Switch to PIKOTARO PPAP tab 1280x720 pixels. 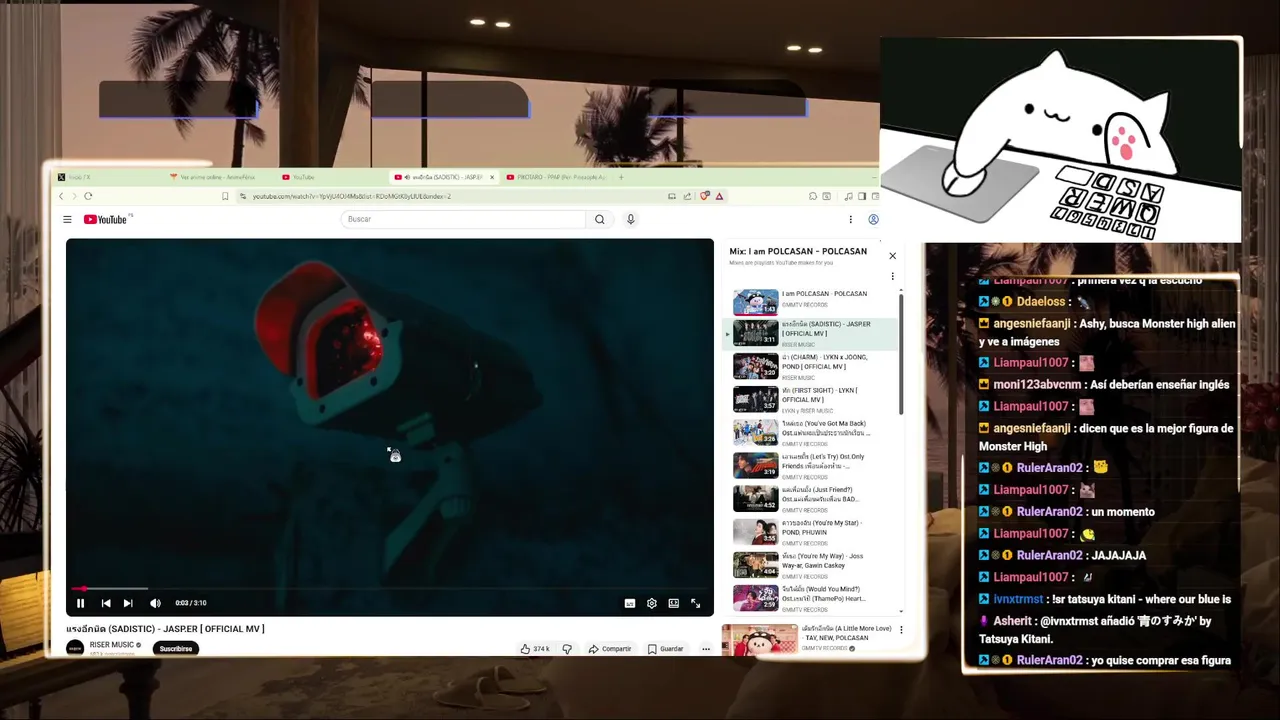click(555, 177)
